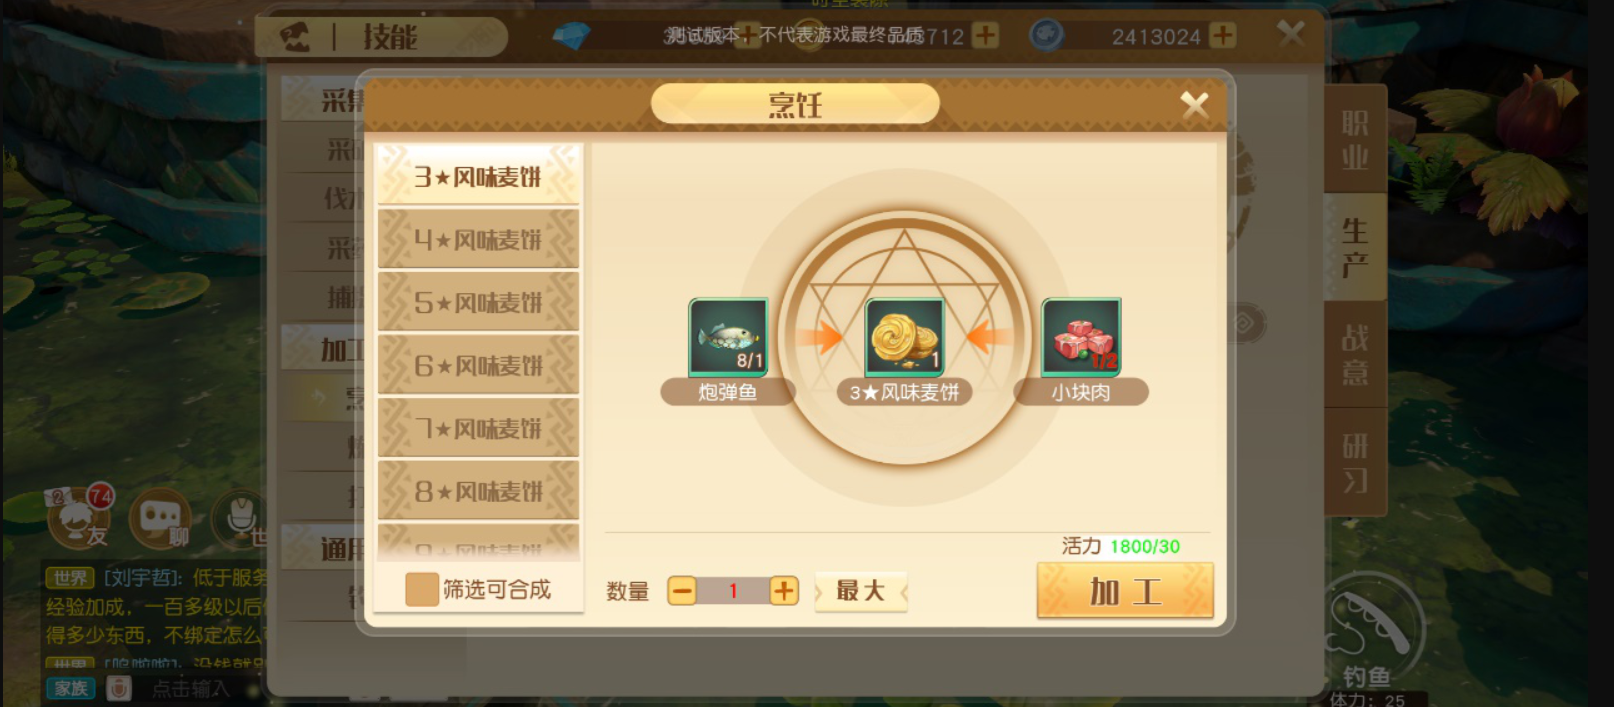Add more coins with plus button
Image resolution: width=1614 pixels, height=707 pixels.
[1222, 35]
